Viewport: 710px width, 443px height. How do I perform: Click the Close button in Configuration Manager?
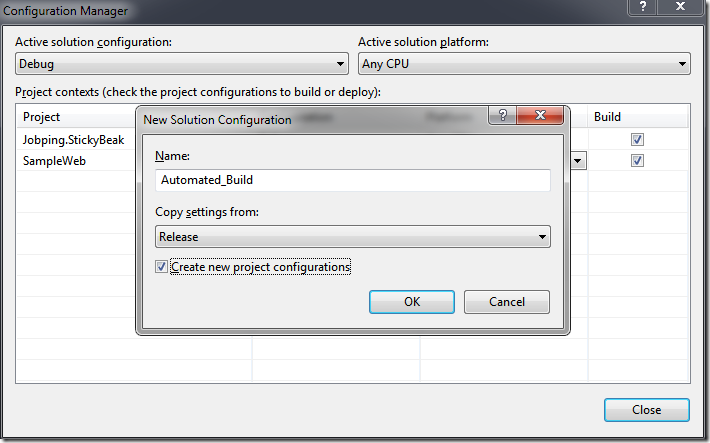point(646,410)
